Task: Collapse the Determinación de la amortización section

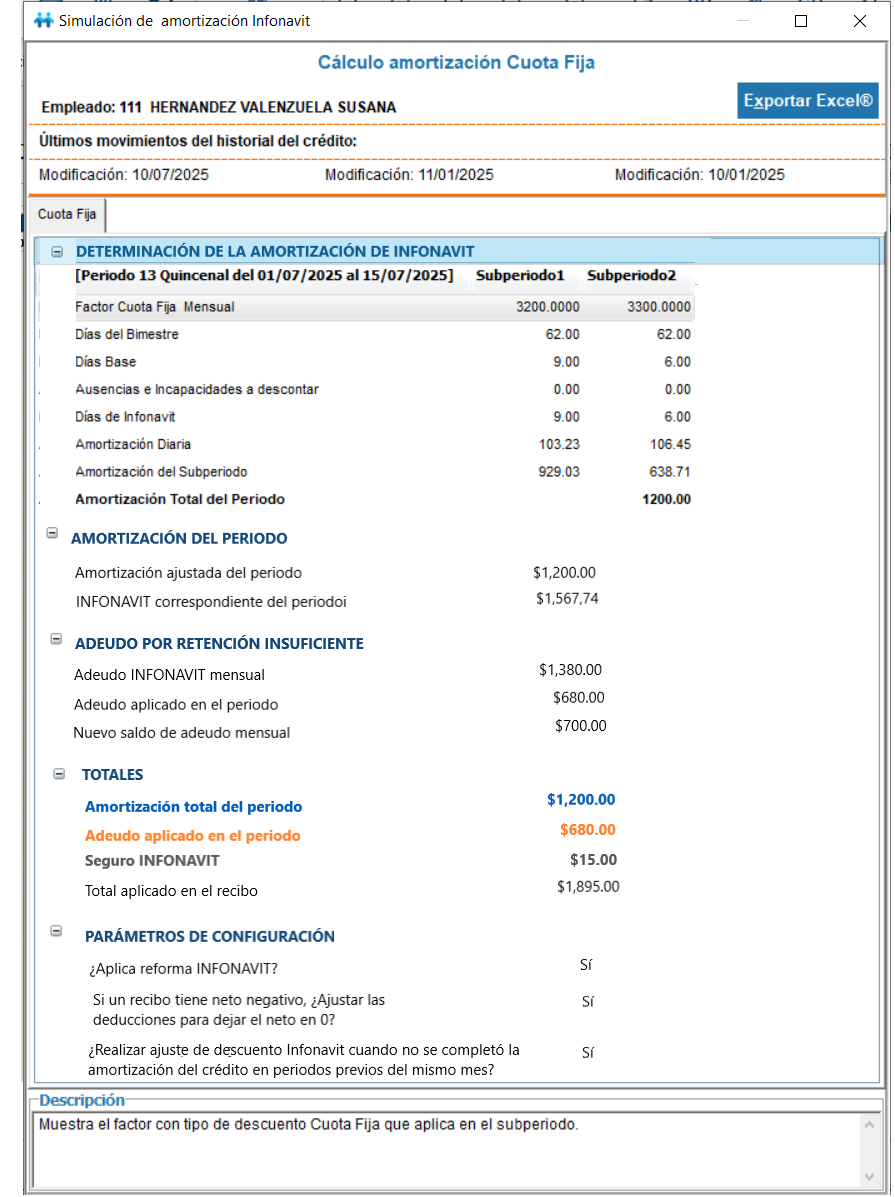Action: pos(57,252)
